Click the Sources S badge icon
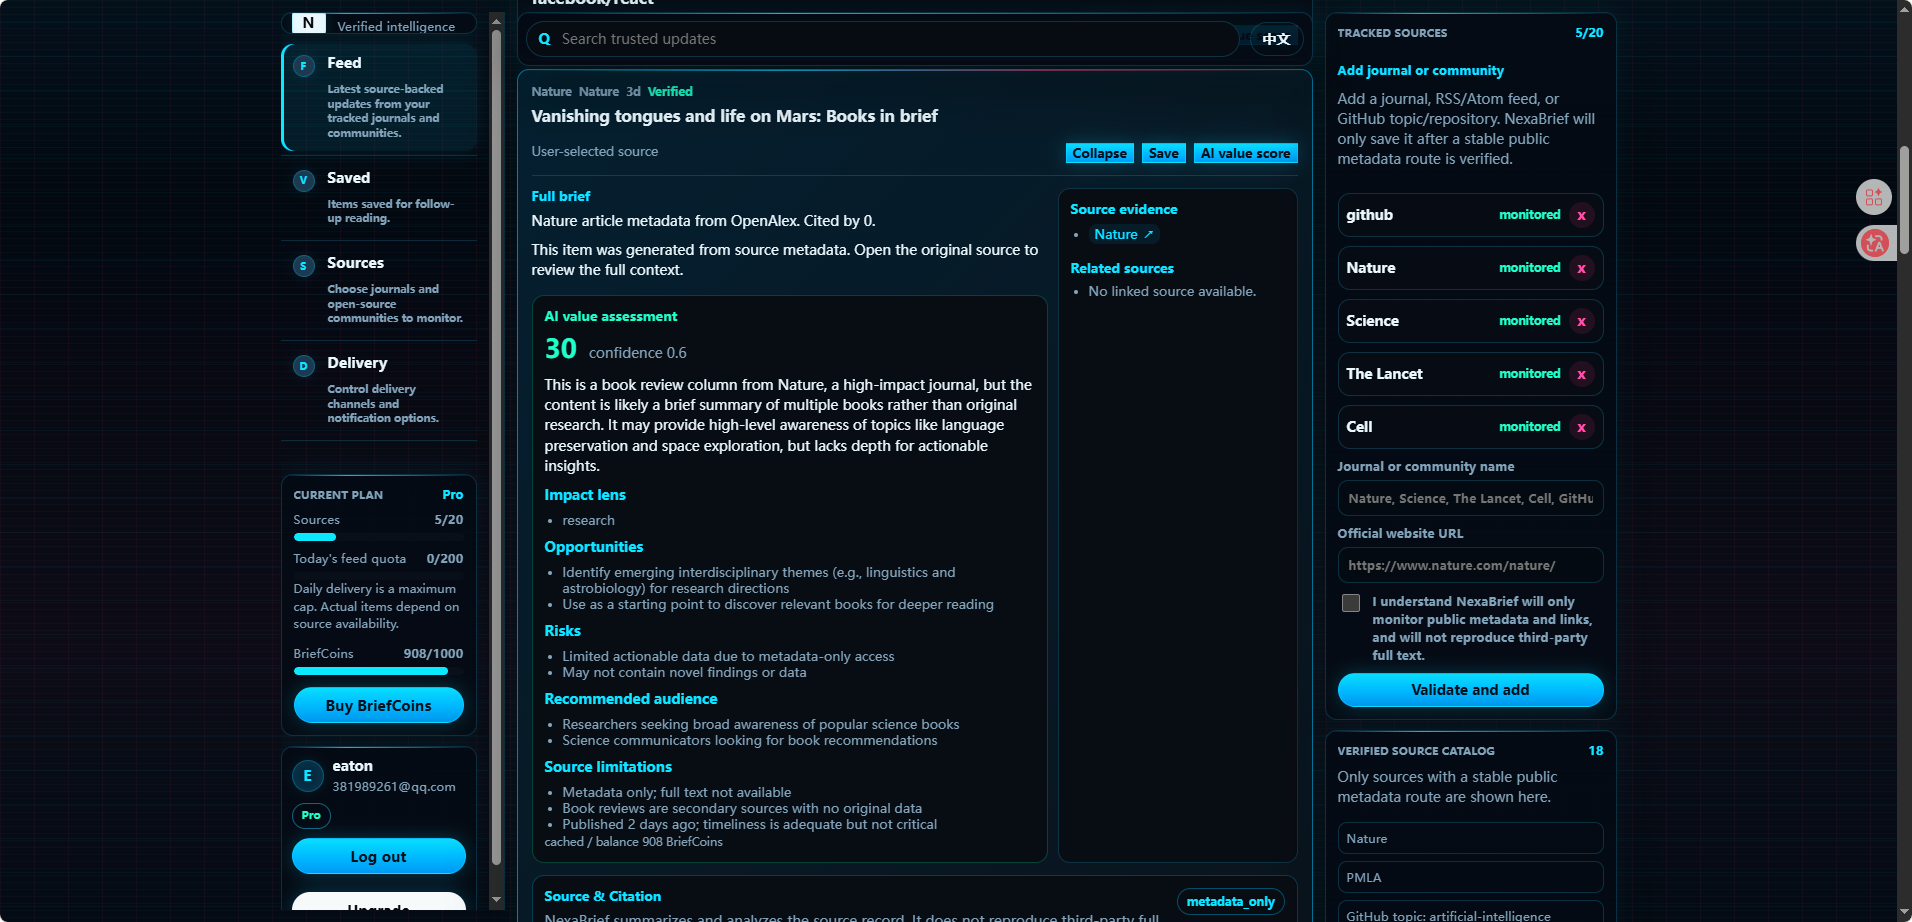Image resolution: width=1912 pixels, height=922 pixels. 304,266
